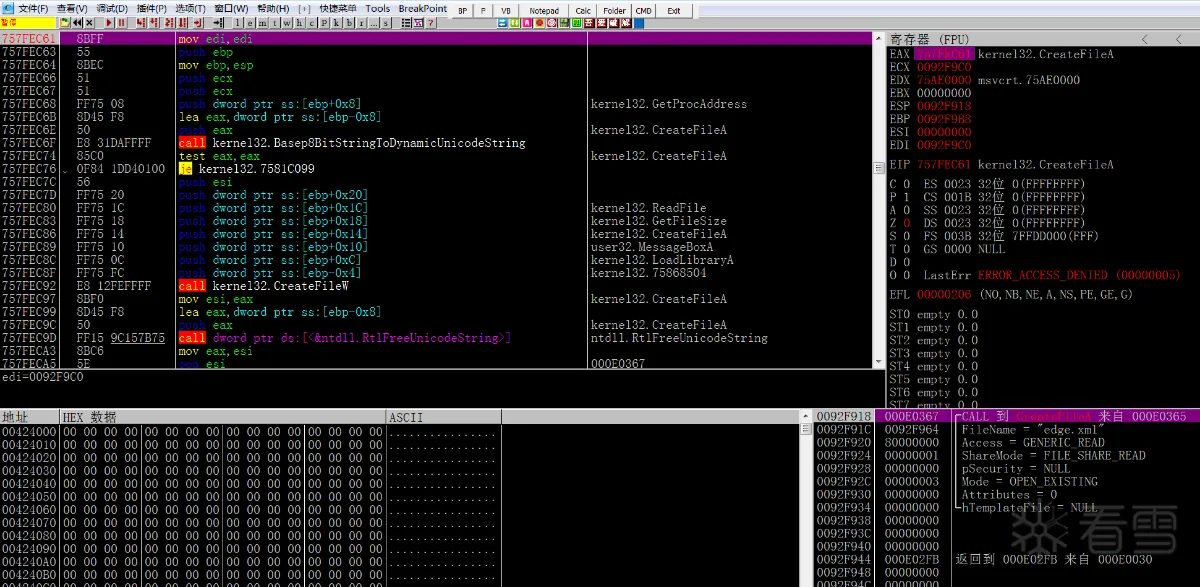Launch Notepad from the toolbar button
Image resolution: width=1200 pixels, height=587 pixels.
544,10
